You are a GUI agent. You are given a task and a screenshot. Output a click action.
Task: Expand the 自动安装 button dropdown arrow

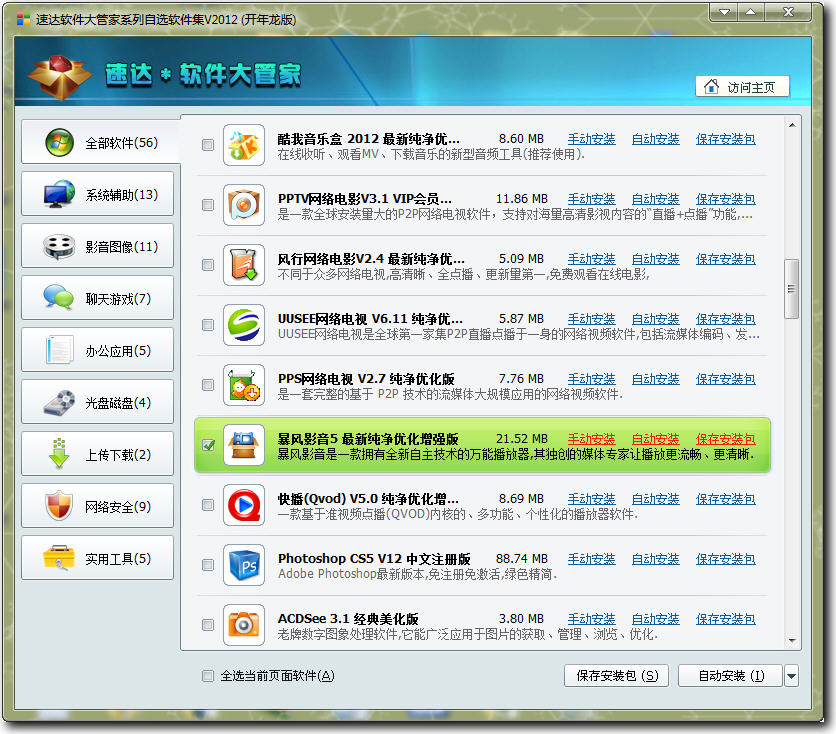click(792, 676)
